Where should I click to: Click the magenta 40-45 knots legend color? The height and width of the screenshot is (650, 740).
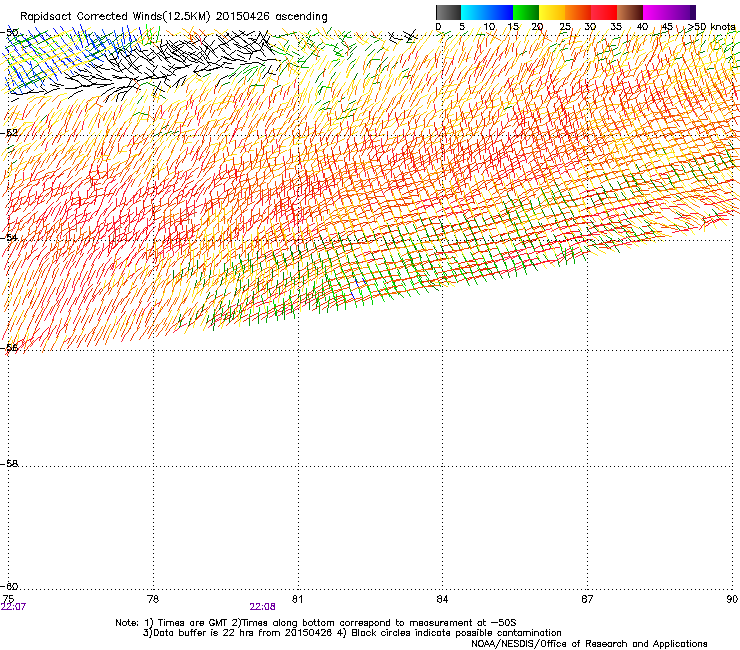656,12
